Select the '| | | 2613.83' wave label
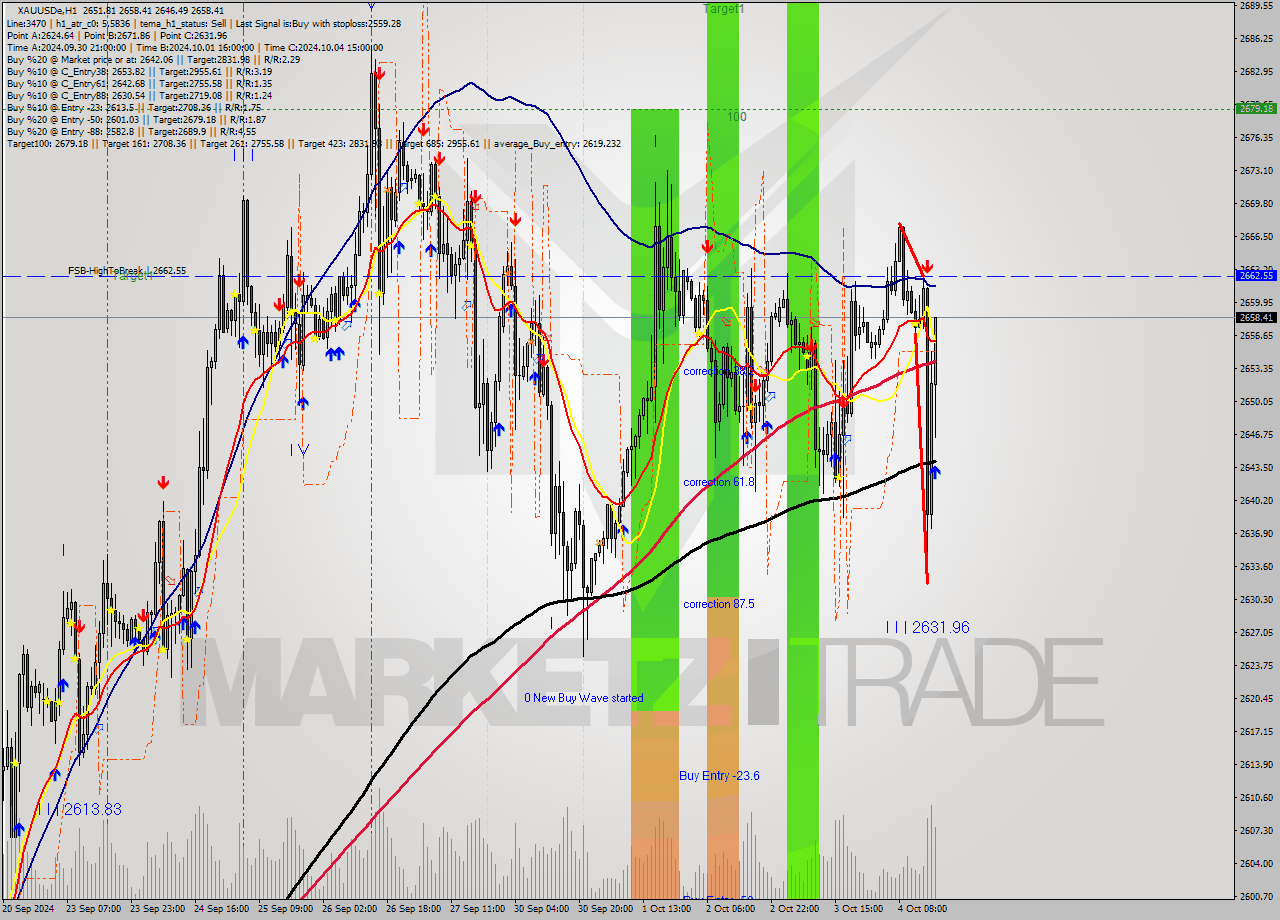Image resolution: width=1280 pixels, height=920 pixels. 80,809
